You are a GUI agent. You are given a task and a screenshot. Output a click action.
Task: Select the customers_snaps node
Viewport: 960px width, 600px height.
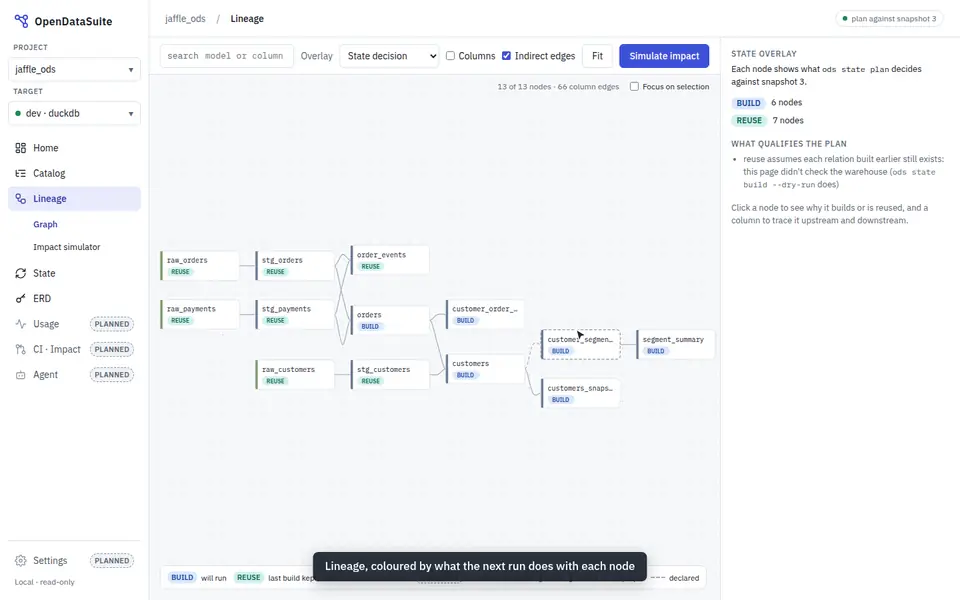coord(580,393)
